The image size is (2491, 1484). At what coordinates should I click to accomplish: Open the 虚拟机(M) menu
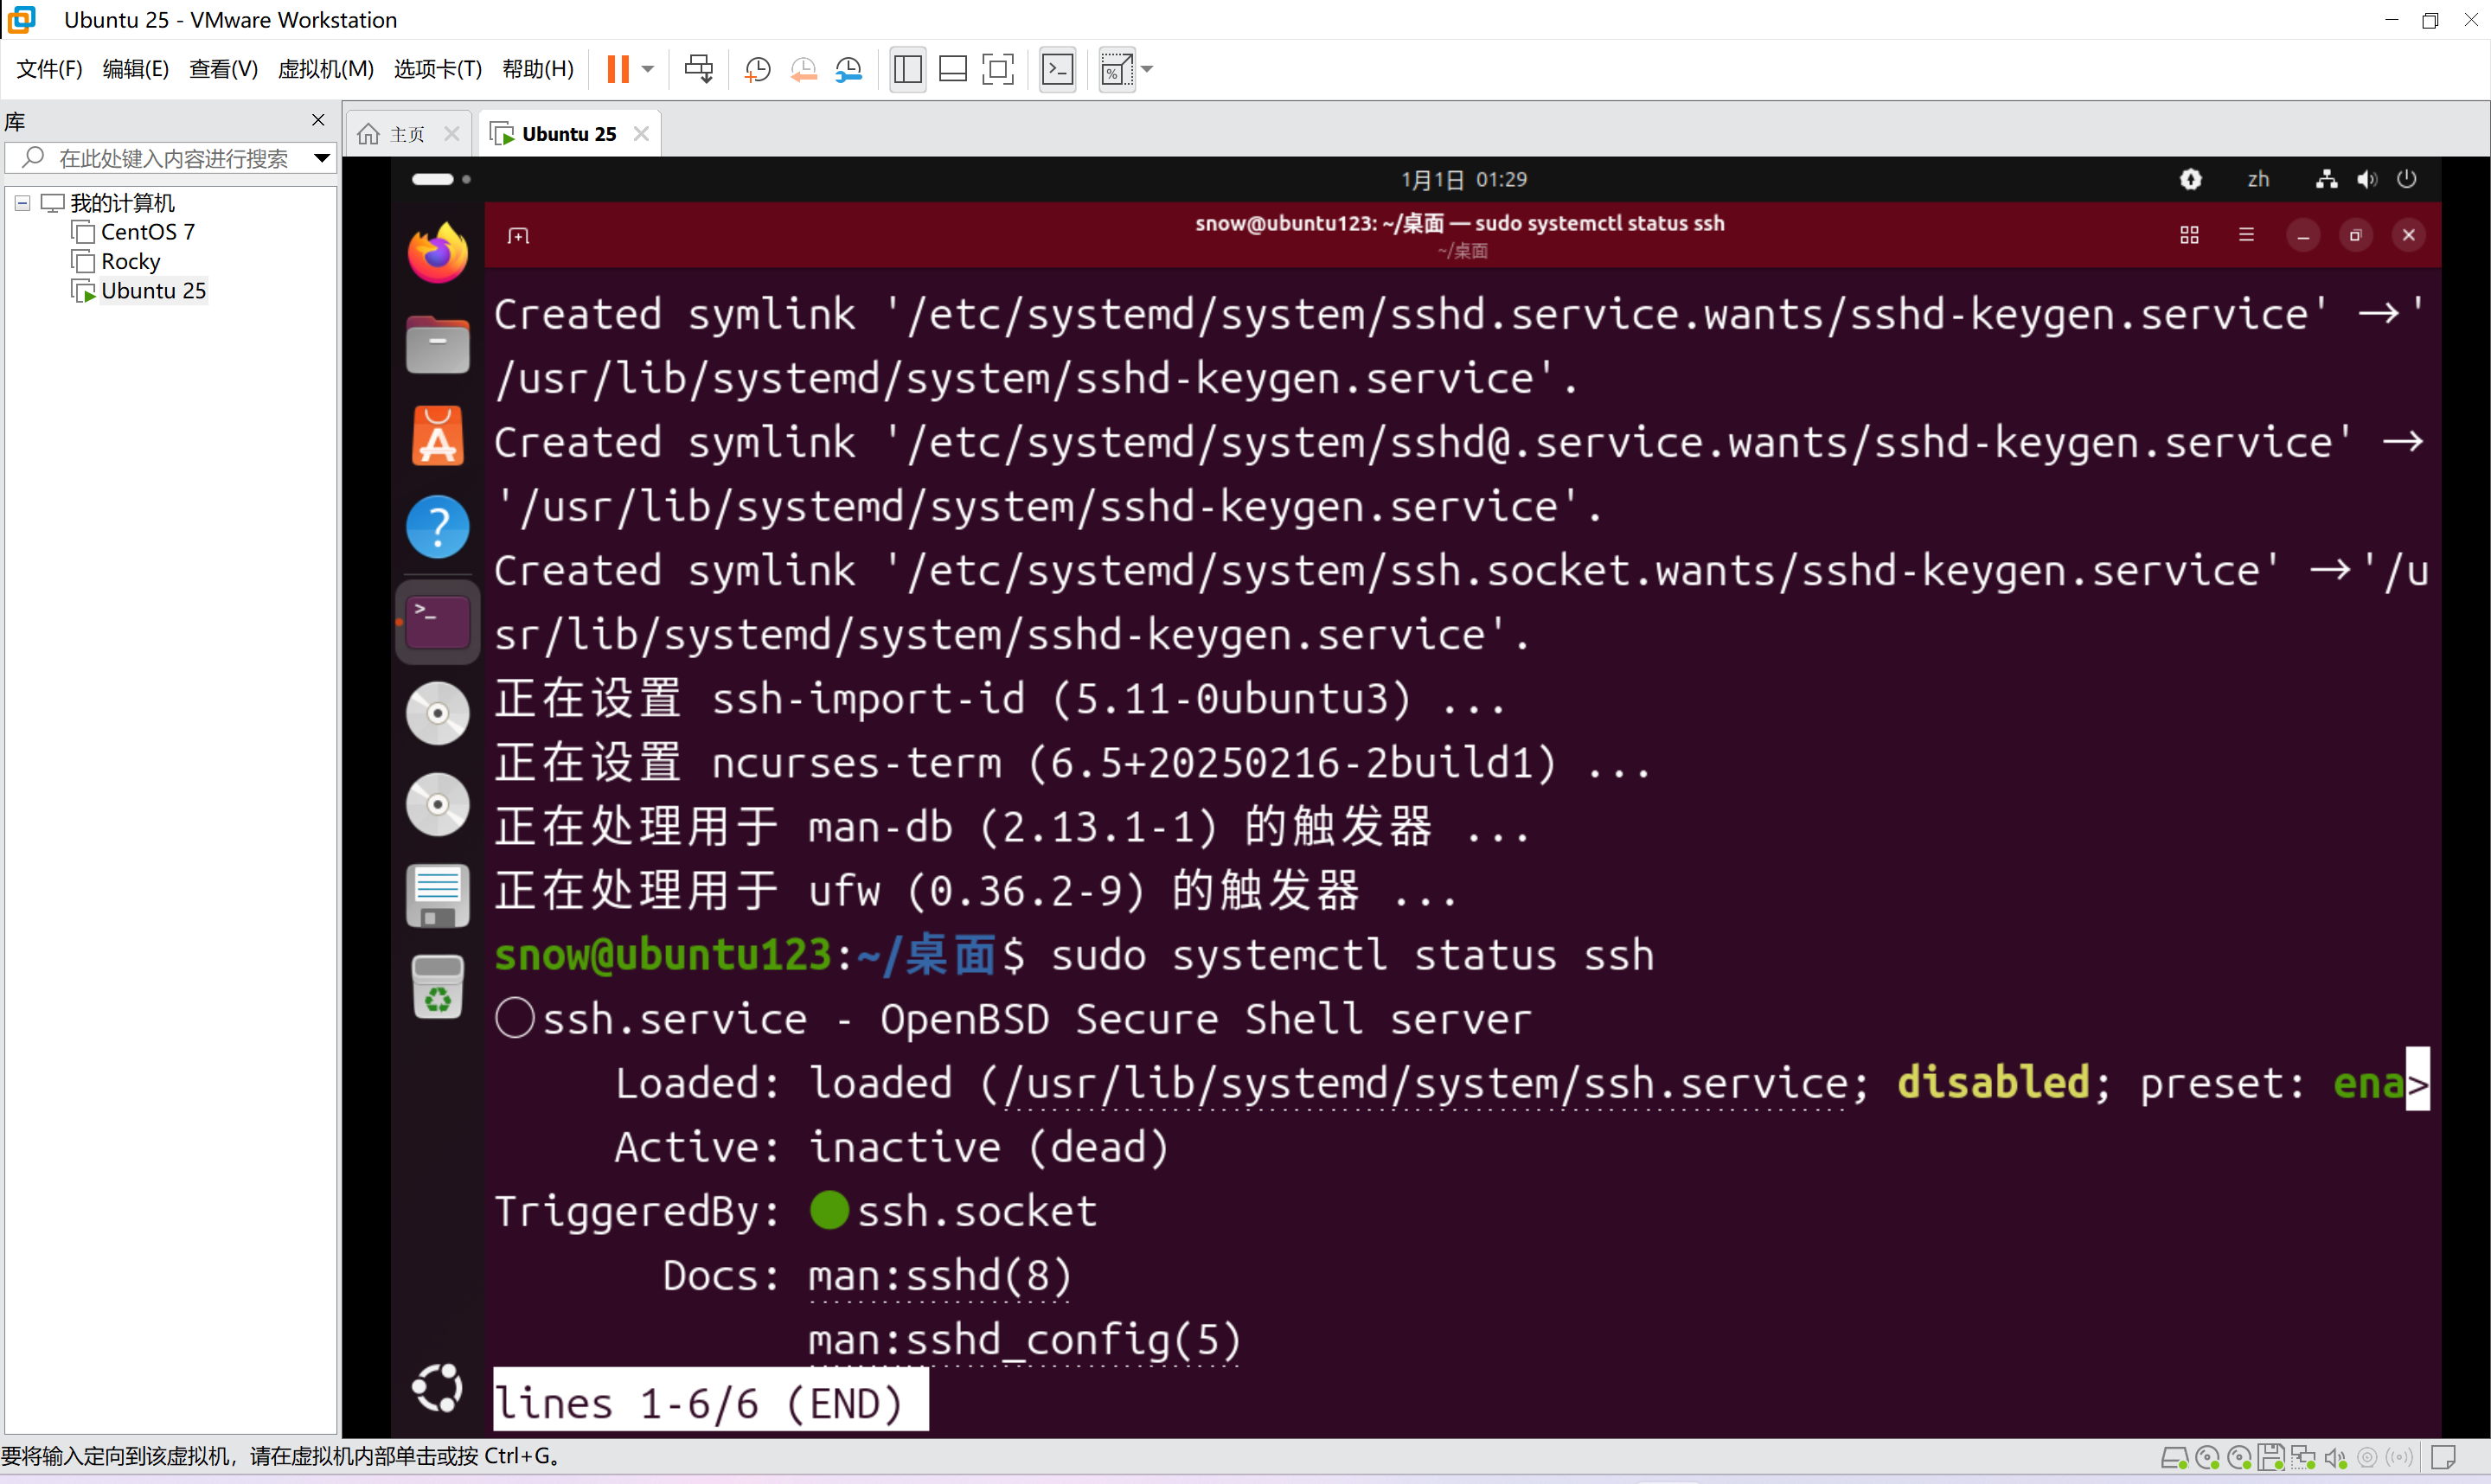click(325, 69)
